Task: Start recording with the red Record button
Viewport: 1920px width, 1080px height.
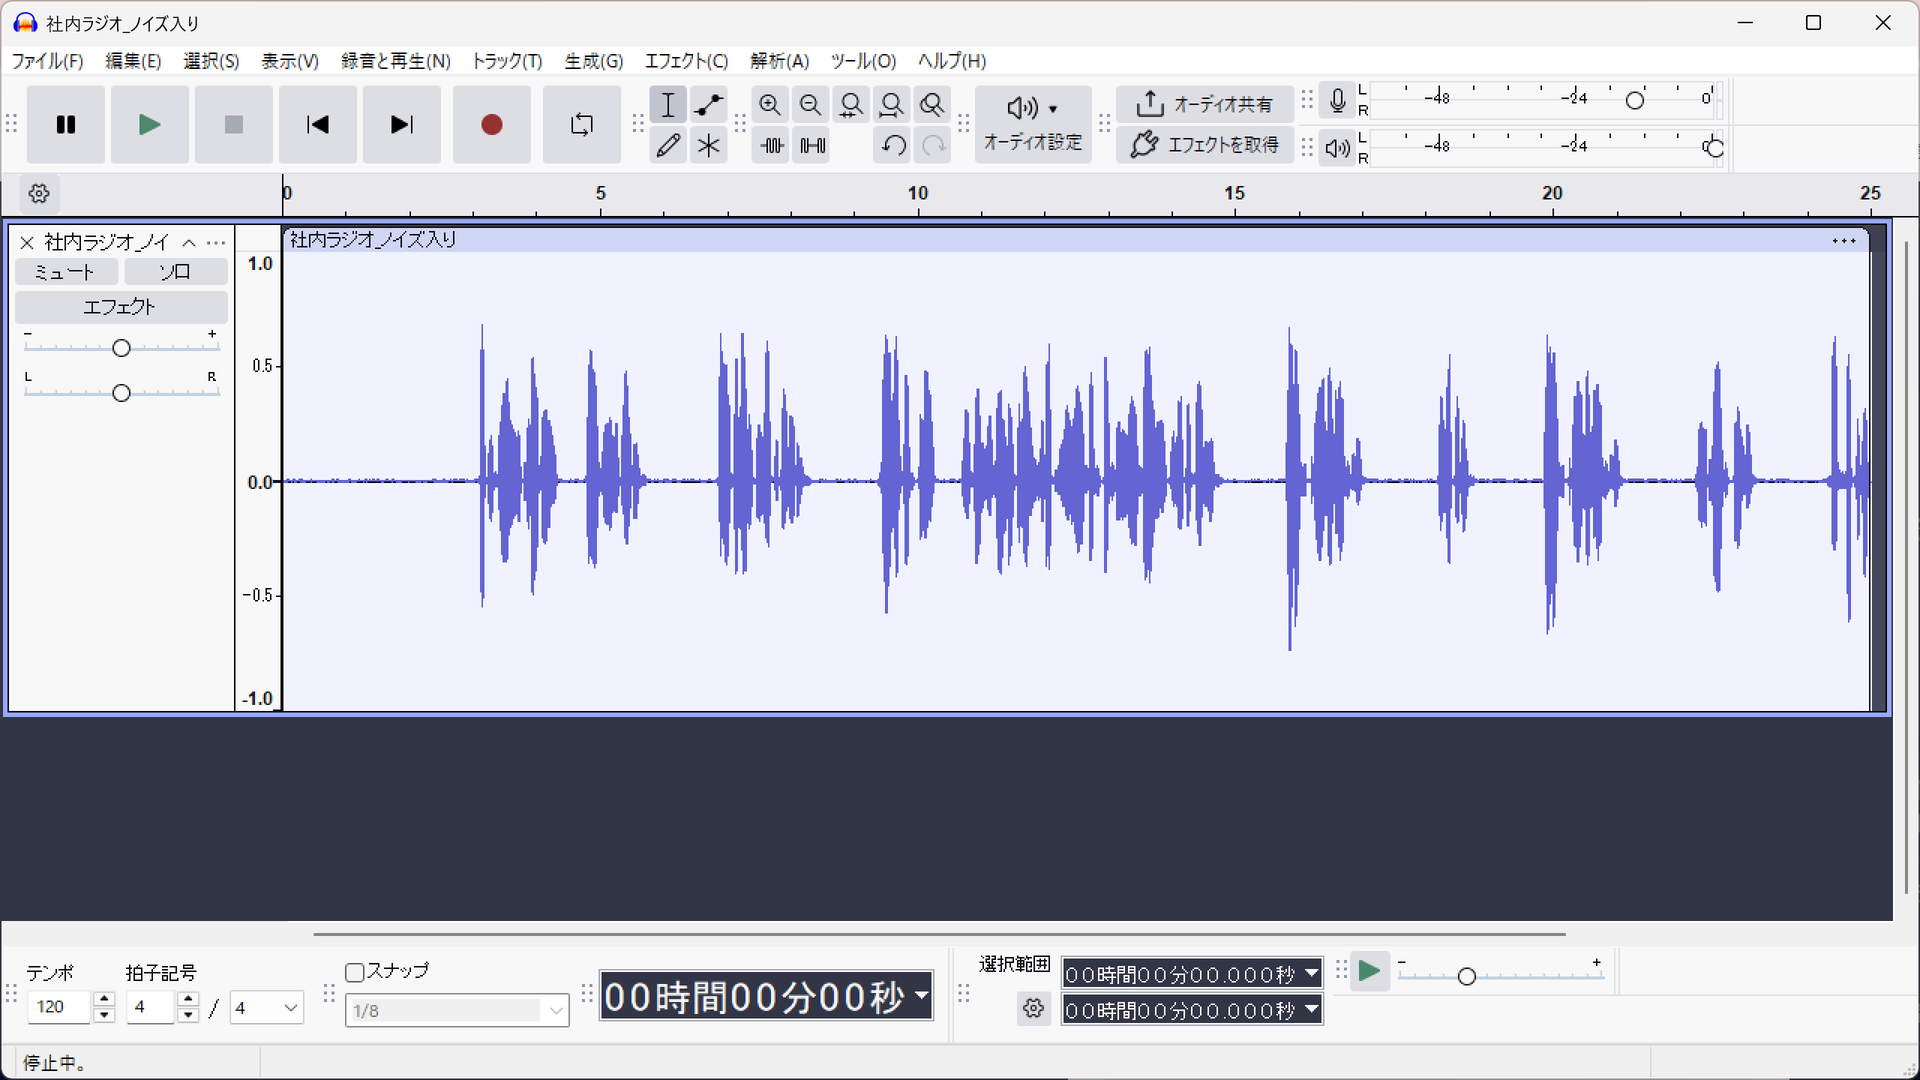Action: click(x=492, y=125)
